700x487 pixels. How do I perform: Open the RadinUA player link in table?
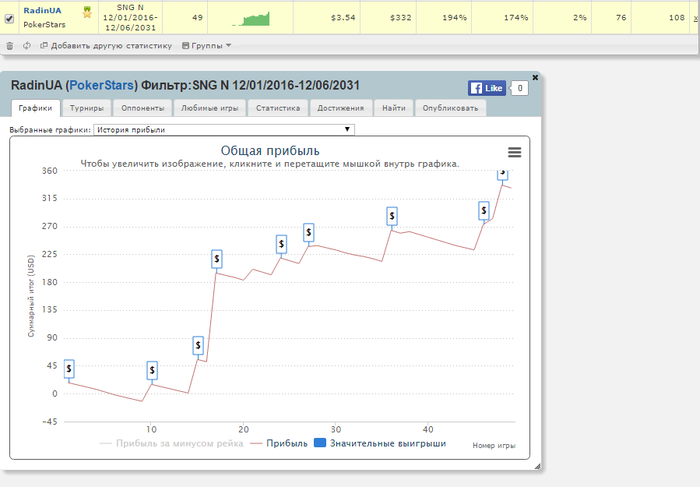click(42, 10)
